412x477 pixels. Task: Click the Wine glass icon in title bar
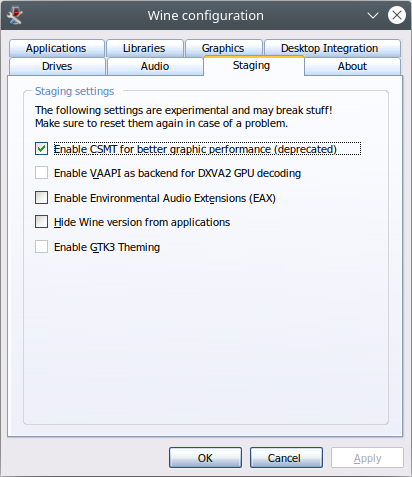[x=14, y=15]
